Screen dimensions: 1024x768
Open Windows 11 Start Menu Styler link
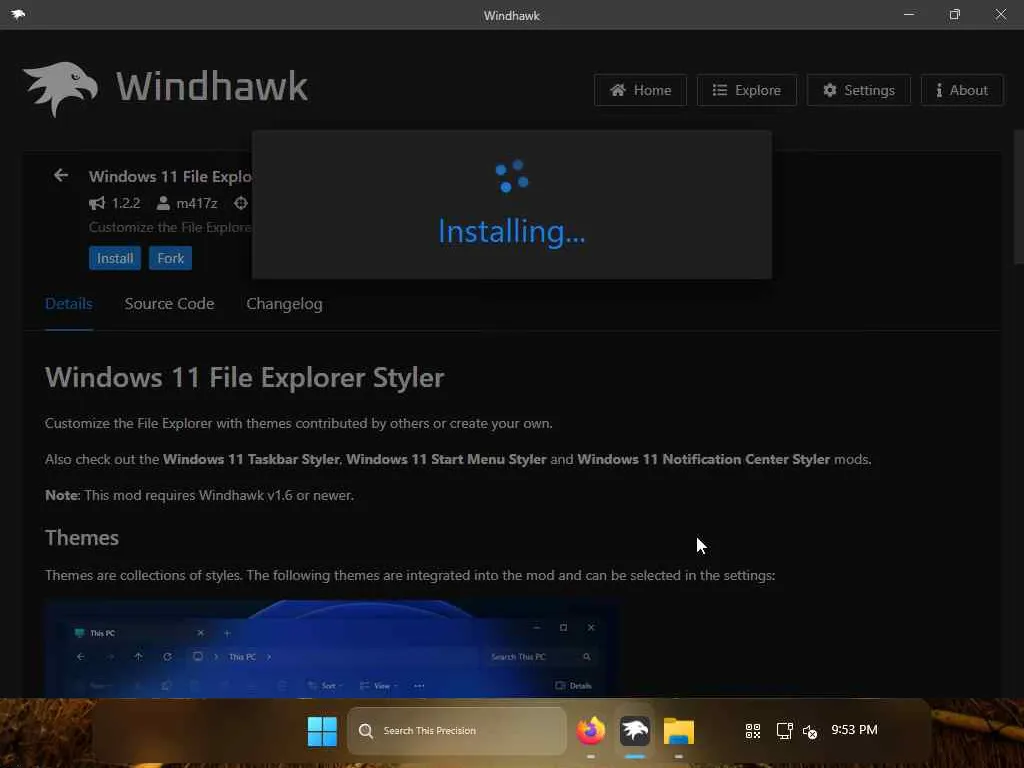(446, 459)
